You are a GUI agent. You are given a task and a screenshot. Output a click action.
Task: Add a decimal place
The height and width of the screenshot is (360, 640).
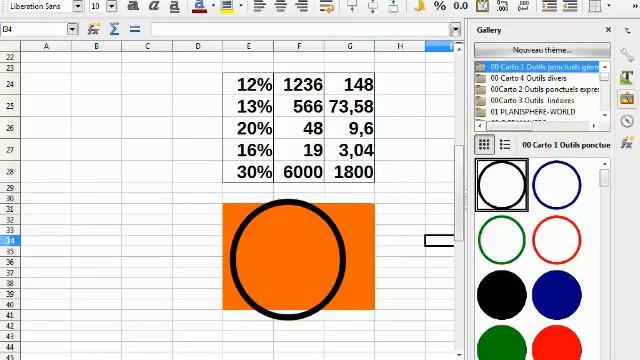(502, 6)
